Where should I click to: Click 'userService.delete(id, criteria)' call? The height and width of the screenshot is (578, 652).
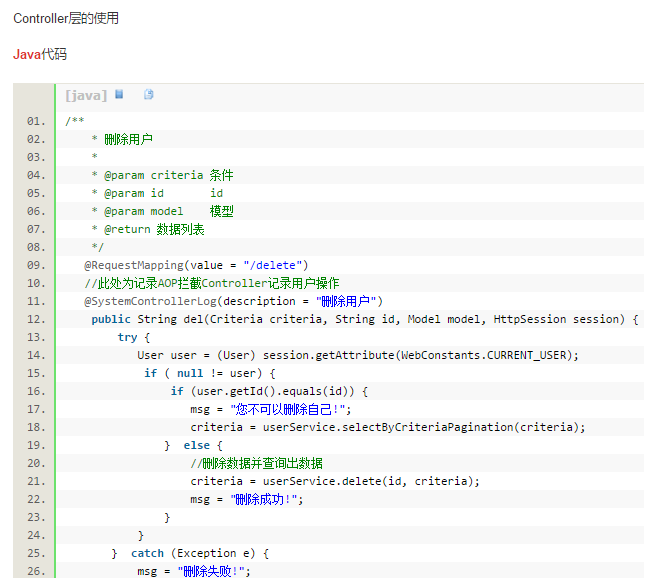point(368,481)
